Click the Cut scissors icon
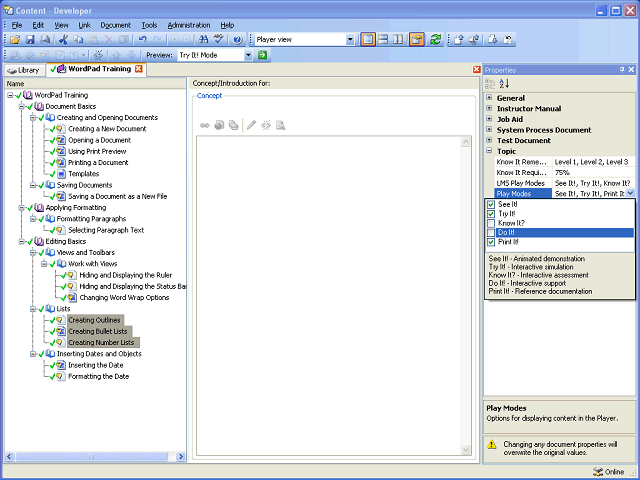 tap(63, 39)
